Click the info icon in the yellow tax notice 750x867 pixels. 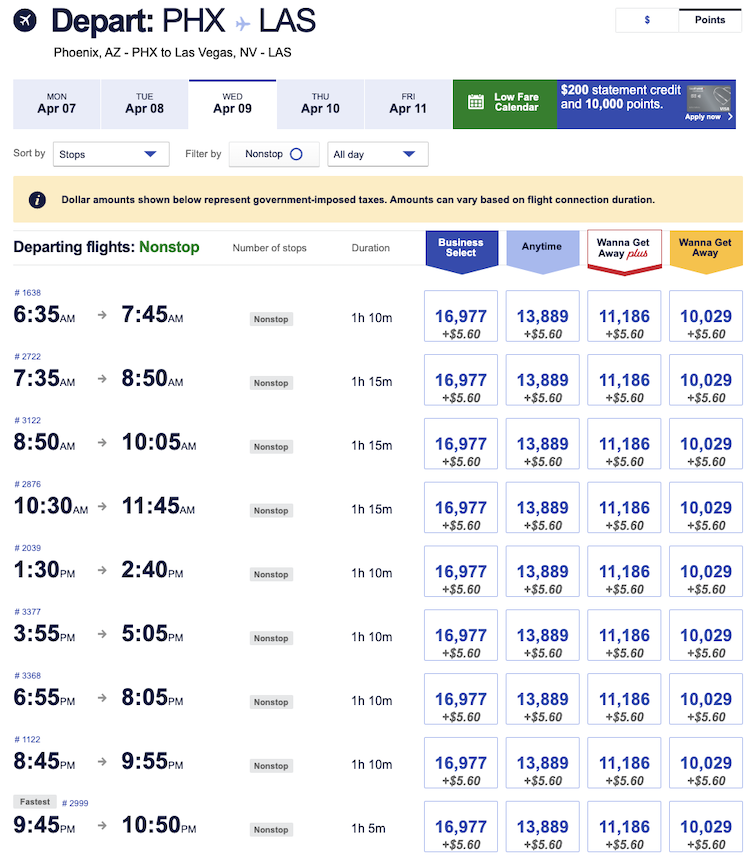(38, 200)
